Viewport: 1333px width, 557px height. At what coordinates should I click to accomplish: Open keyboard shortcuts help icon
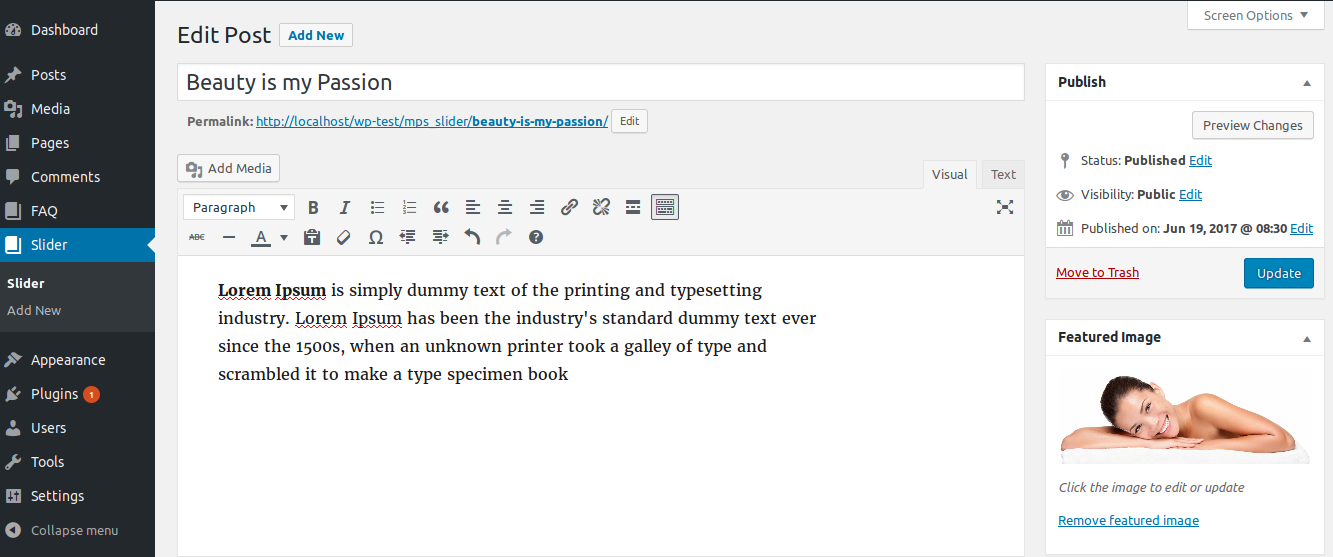tap(536, 237)
